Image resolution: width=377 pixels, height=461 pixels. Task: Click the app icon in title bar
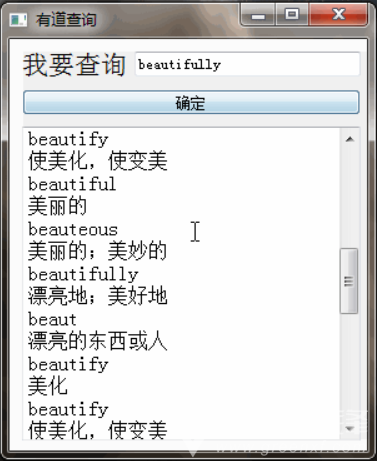(x=18, y=20)
